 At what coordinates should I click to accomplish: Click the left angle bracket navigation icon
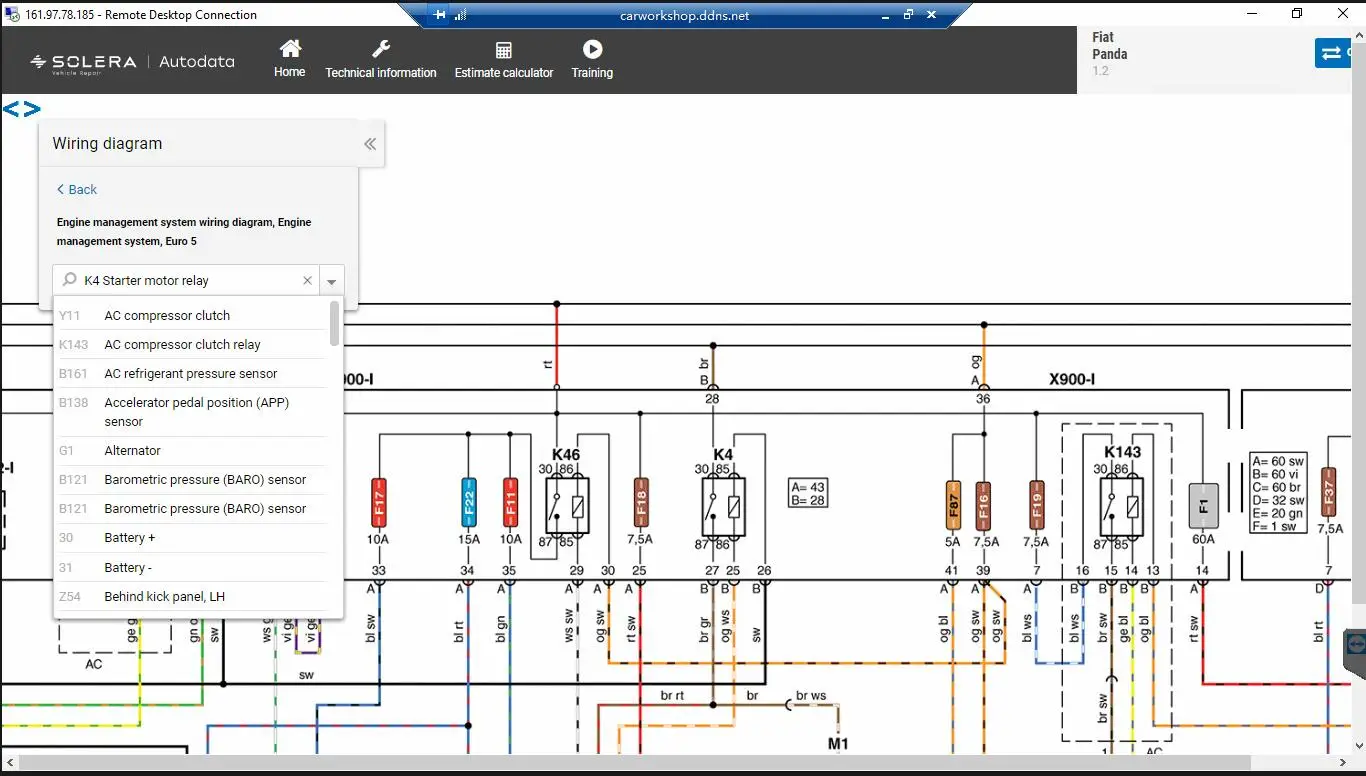click(x=11, y=109)
